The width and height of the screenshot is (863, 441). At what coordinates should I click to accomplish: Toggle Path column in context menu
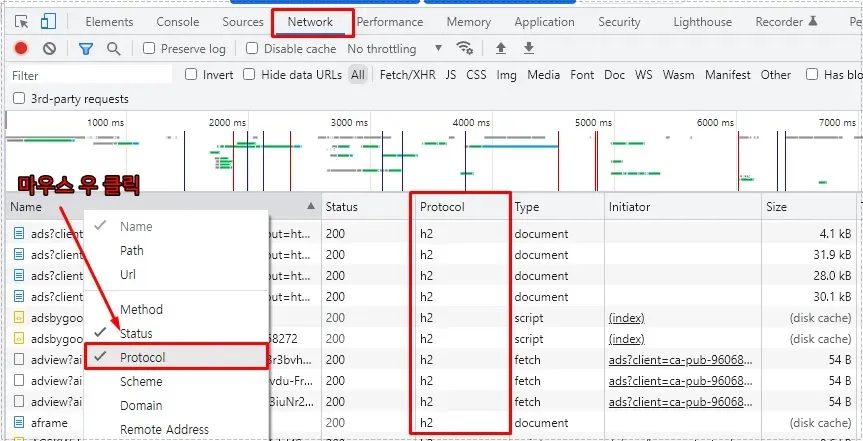pyautogui.click(x=176, y=251)
